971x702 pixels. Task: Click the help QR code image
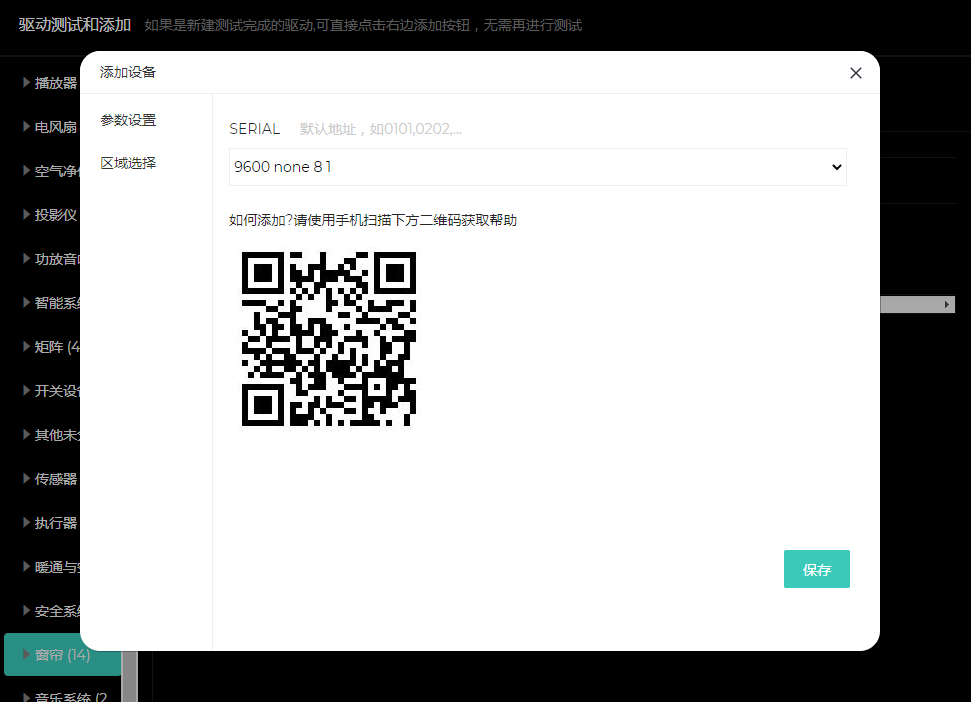329,339
